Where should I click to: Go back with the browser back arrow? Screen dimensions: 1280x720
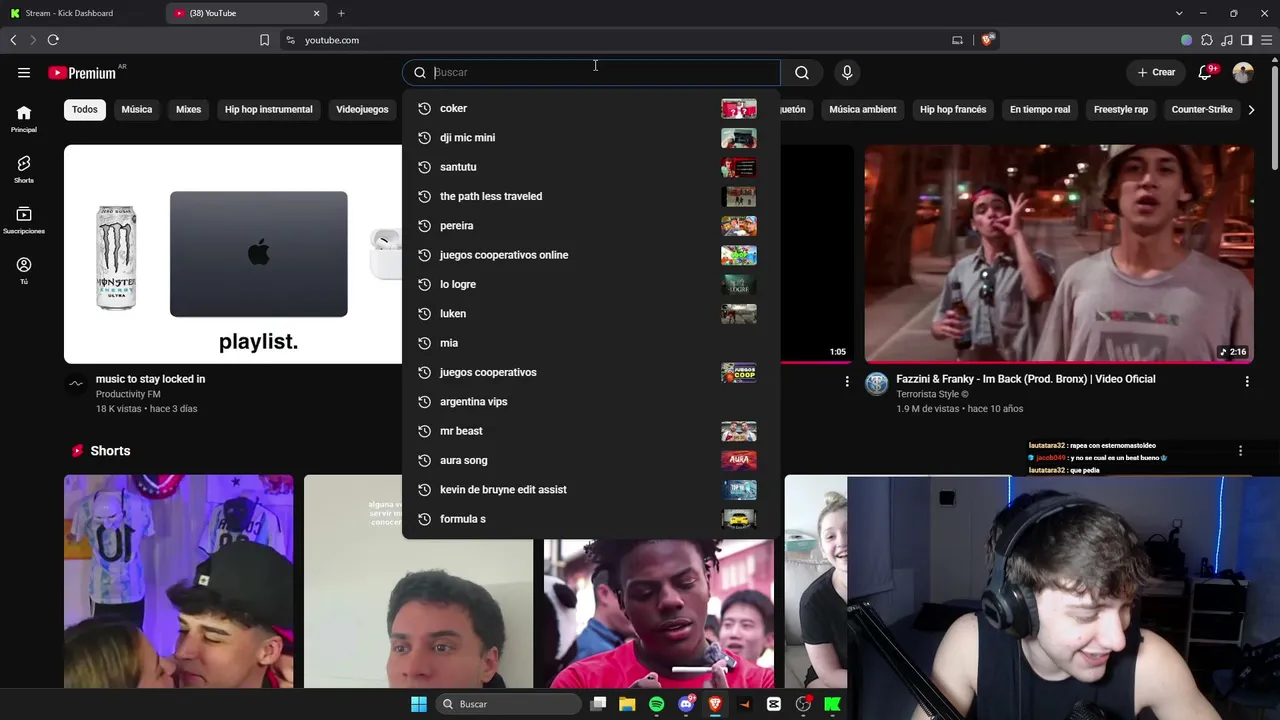[13, 40]
